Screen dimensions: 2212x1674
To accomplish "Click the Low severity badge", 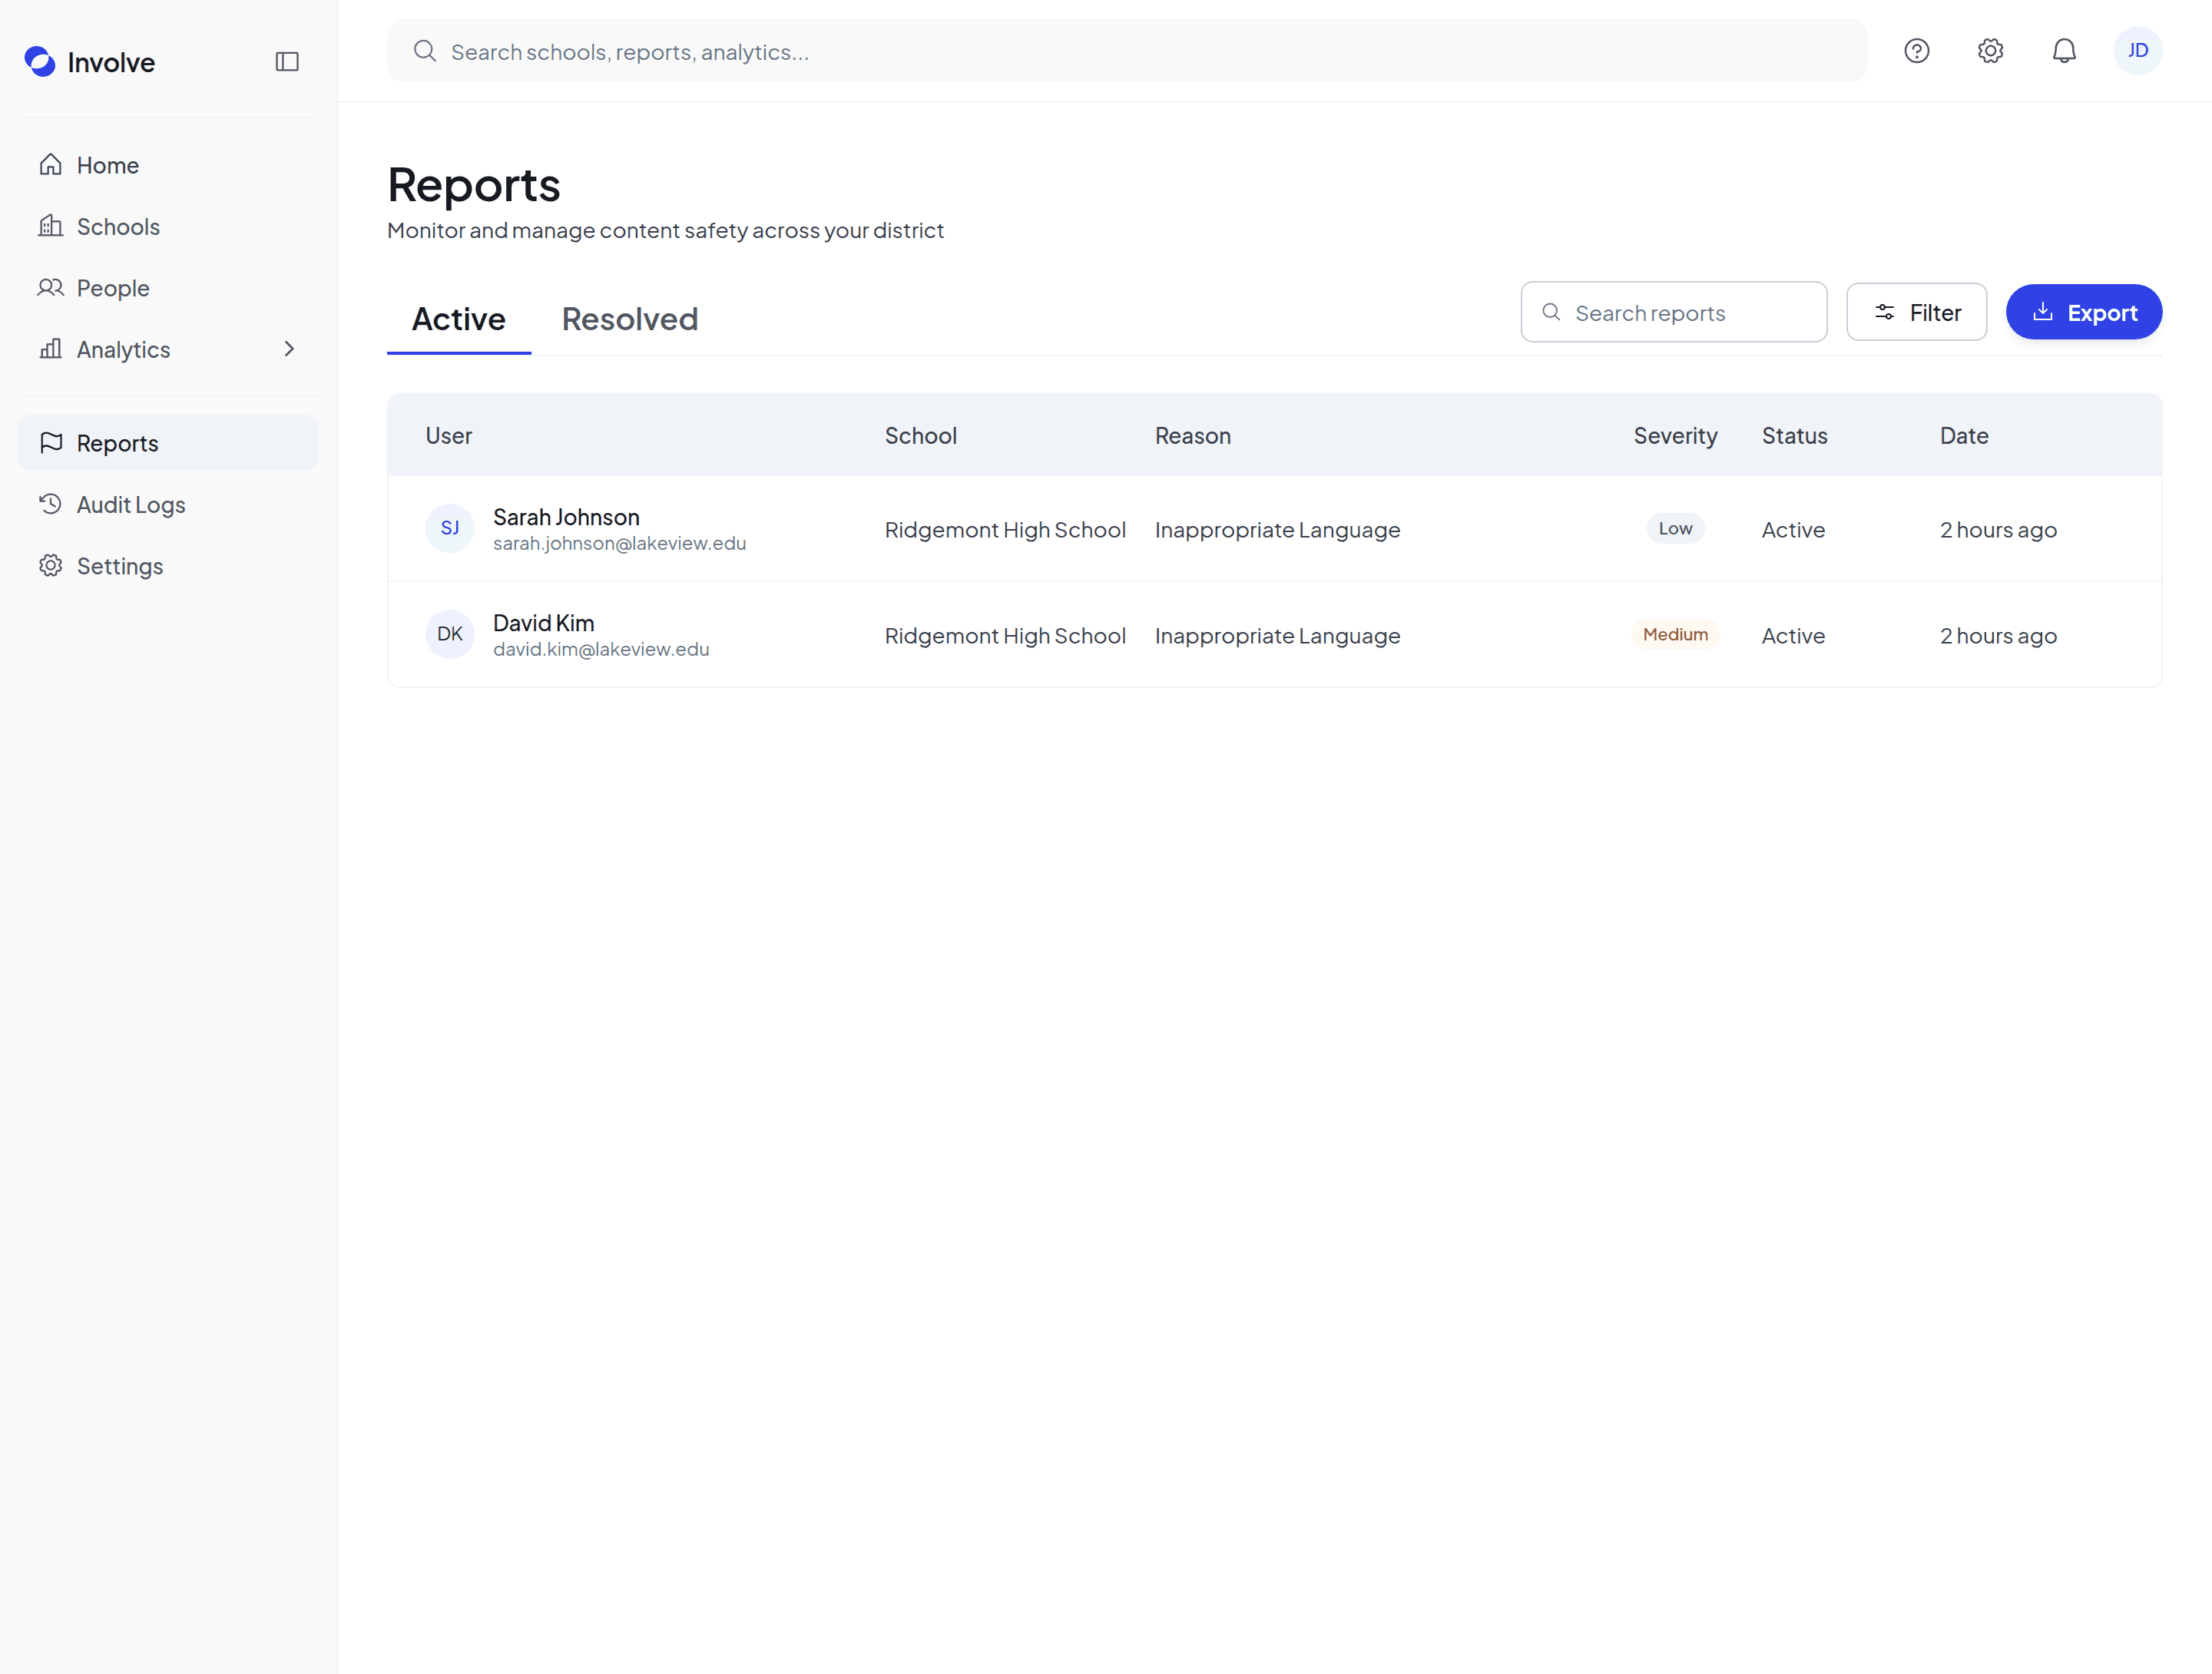I will pyautogui.click(x=1675, y=529).
